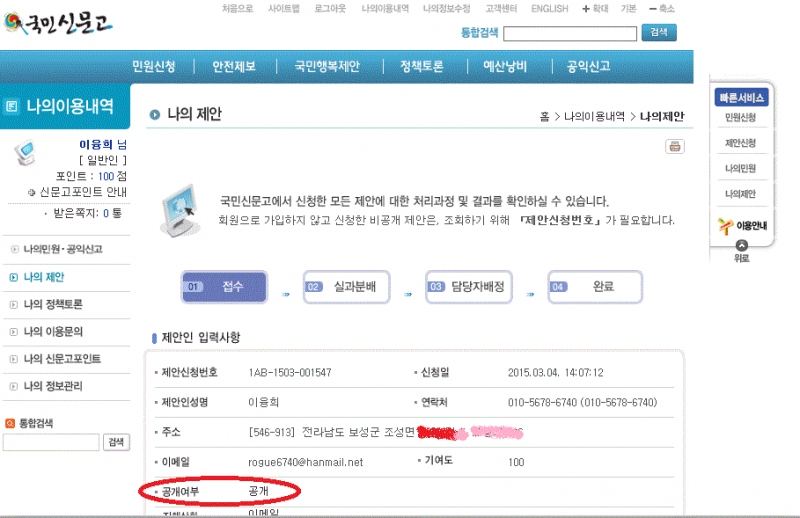Open 제안신청 in quick service panel
Image resolution: width=800 pixels, height=518 pixels.
[x=740, y=143]
